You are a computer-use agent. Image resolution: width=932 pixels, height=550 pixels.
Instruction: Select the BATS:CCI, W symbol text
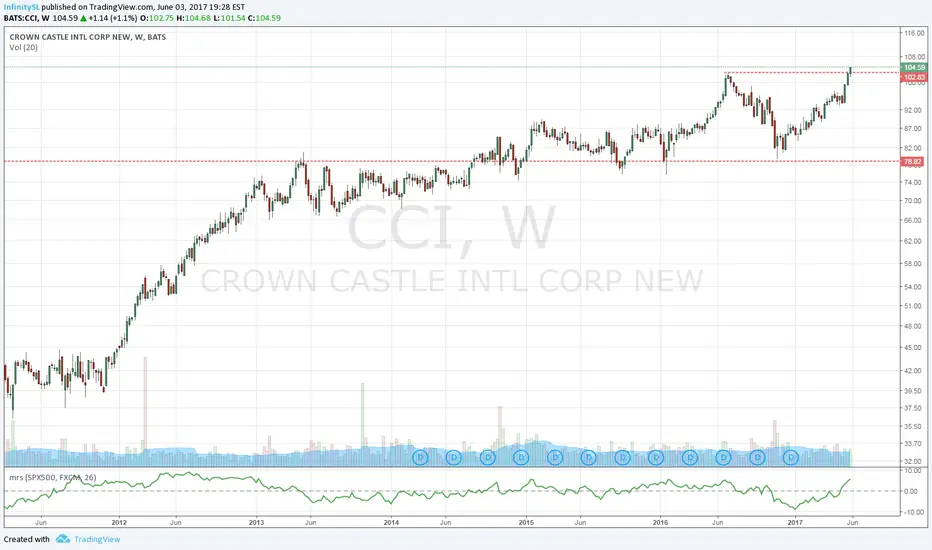(x=27, y=18)
